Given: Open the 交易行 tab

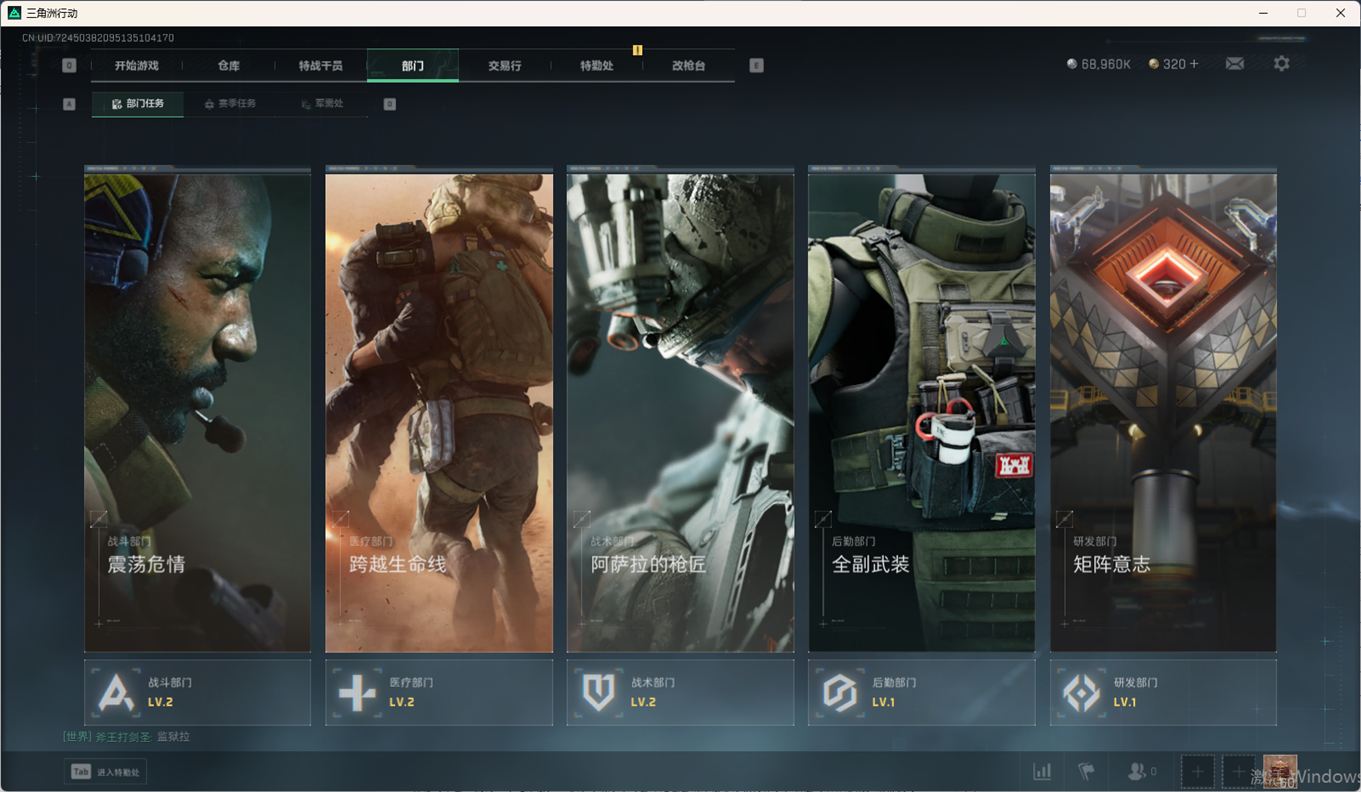Looking at the screenshot, I should point(504,66).
